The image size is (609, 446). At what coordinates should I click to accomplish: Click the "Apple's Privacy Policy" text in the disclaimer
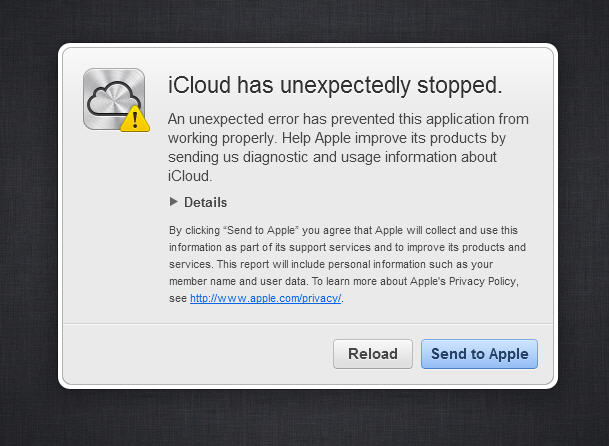[463, 281]
